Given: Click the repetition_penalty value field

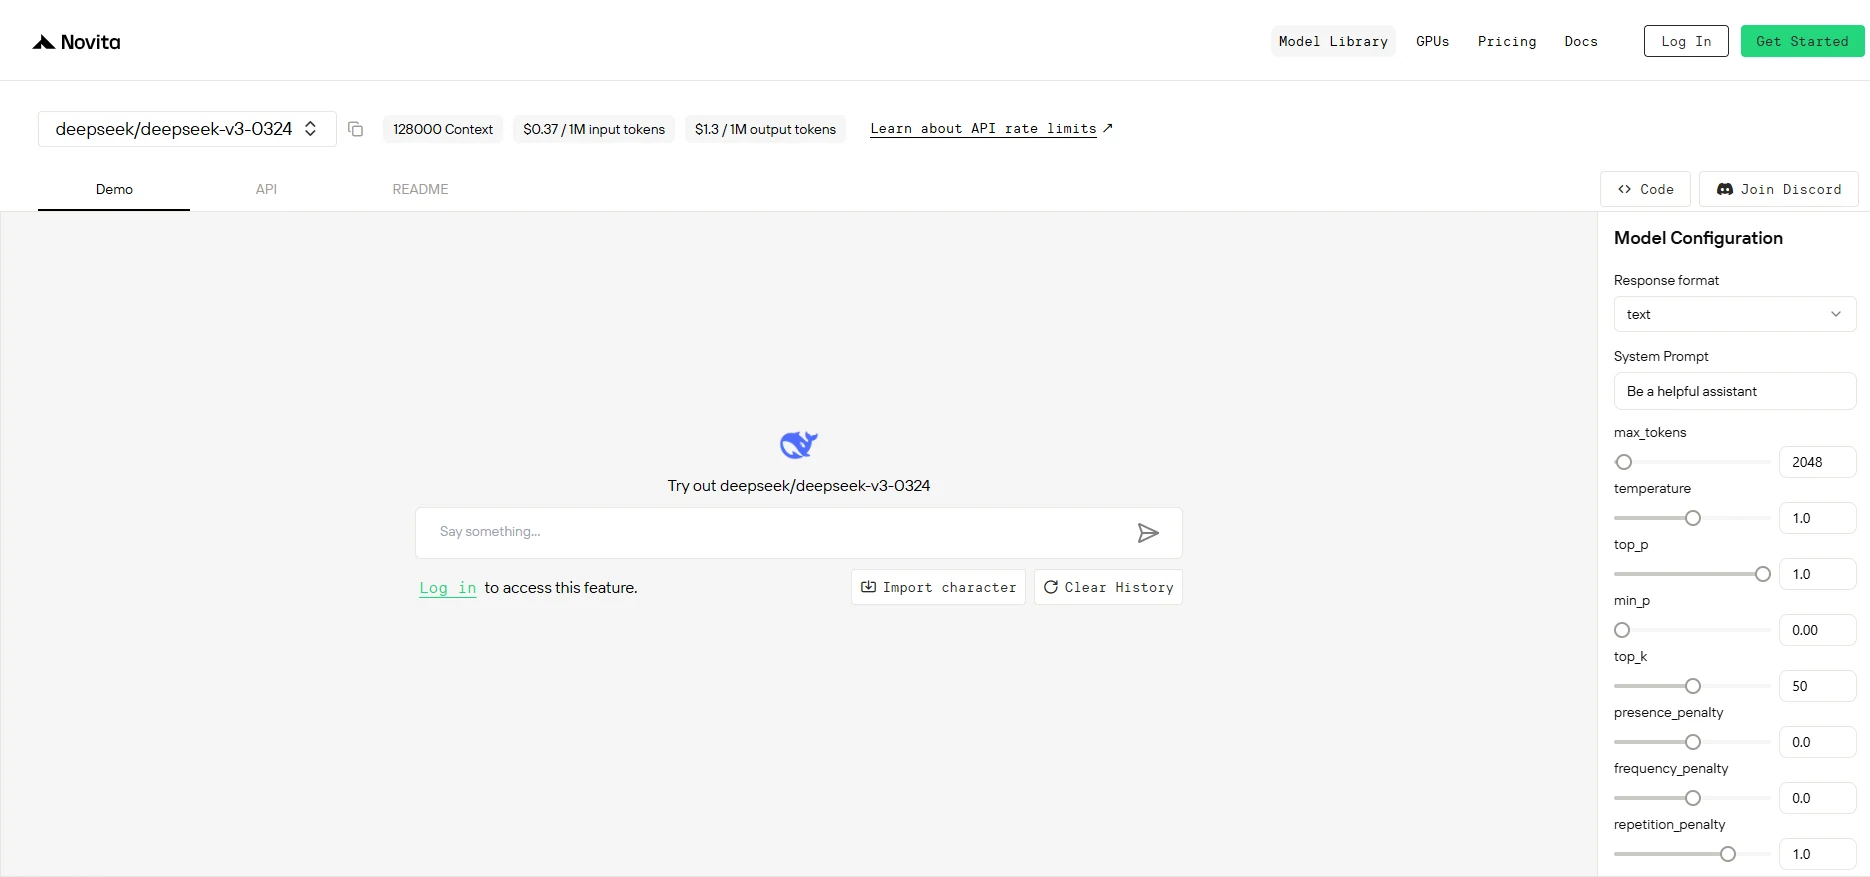Looking at the screenshot, I should tap(1818, 854).
